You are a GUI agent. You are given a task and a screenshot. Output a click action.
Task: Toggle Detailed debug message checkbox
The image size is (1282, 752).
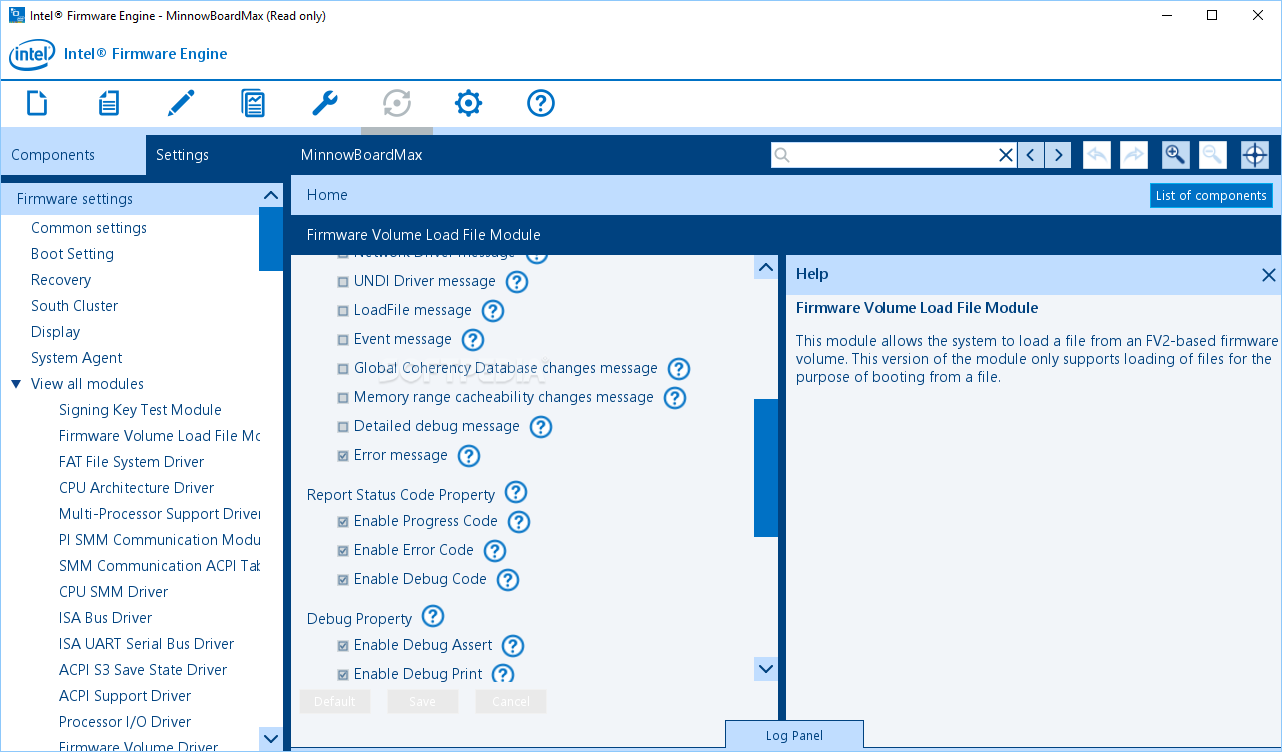tap(343, 428)
